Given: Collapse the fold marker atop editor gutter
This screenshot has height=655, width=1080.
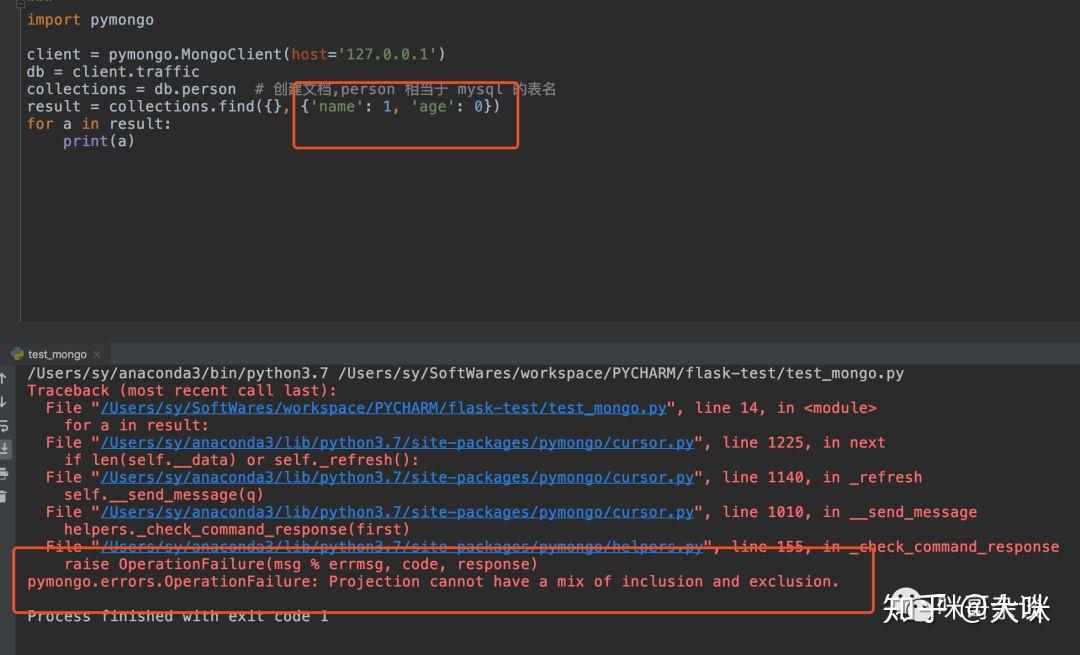Looking at the screenshot, I should (x=20, y=3).
